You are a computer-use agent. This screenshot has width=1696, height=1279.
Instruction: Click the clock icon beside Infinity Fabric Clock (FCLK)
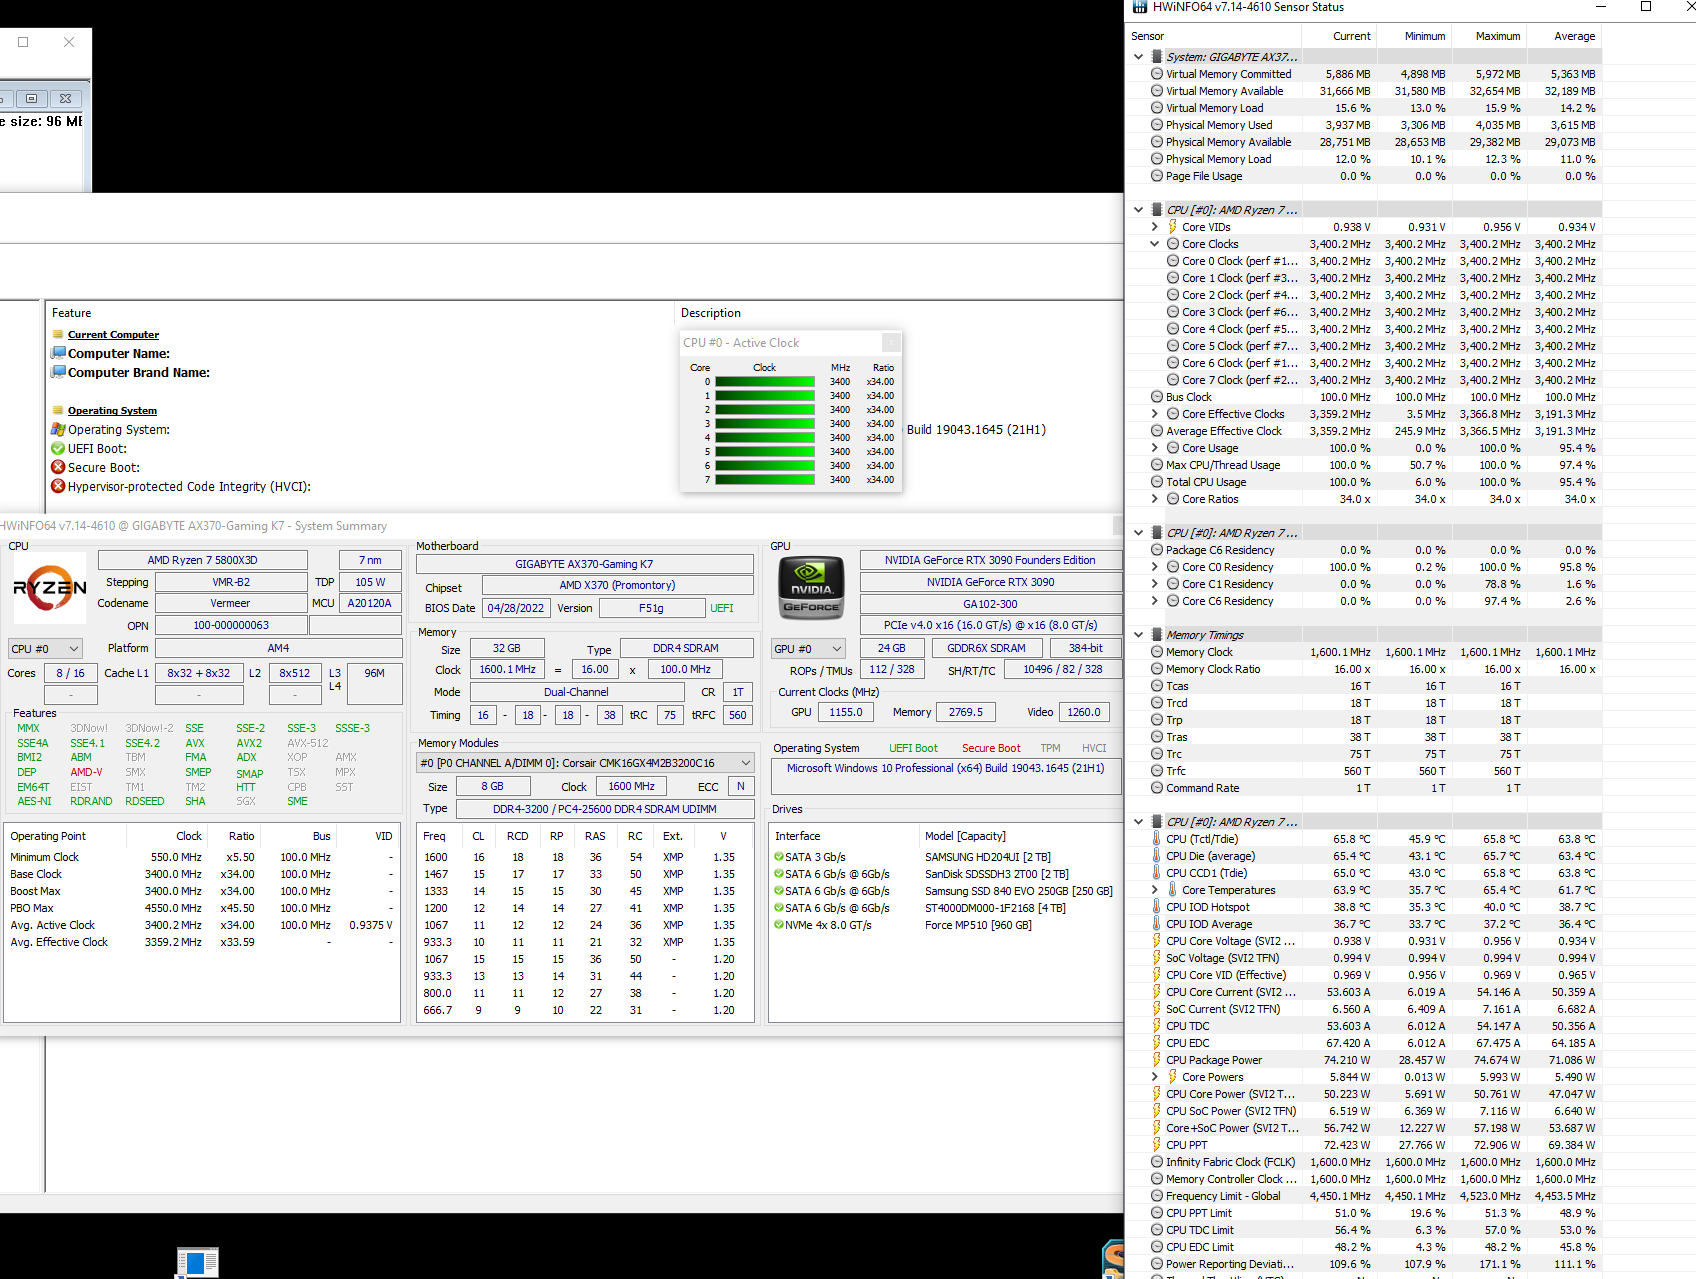pyautogui.click(x=1157, y=1162)
